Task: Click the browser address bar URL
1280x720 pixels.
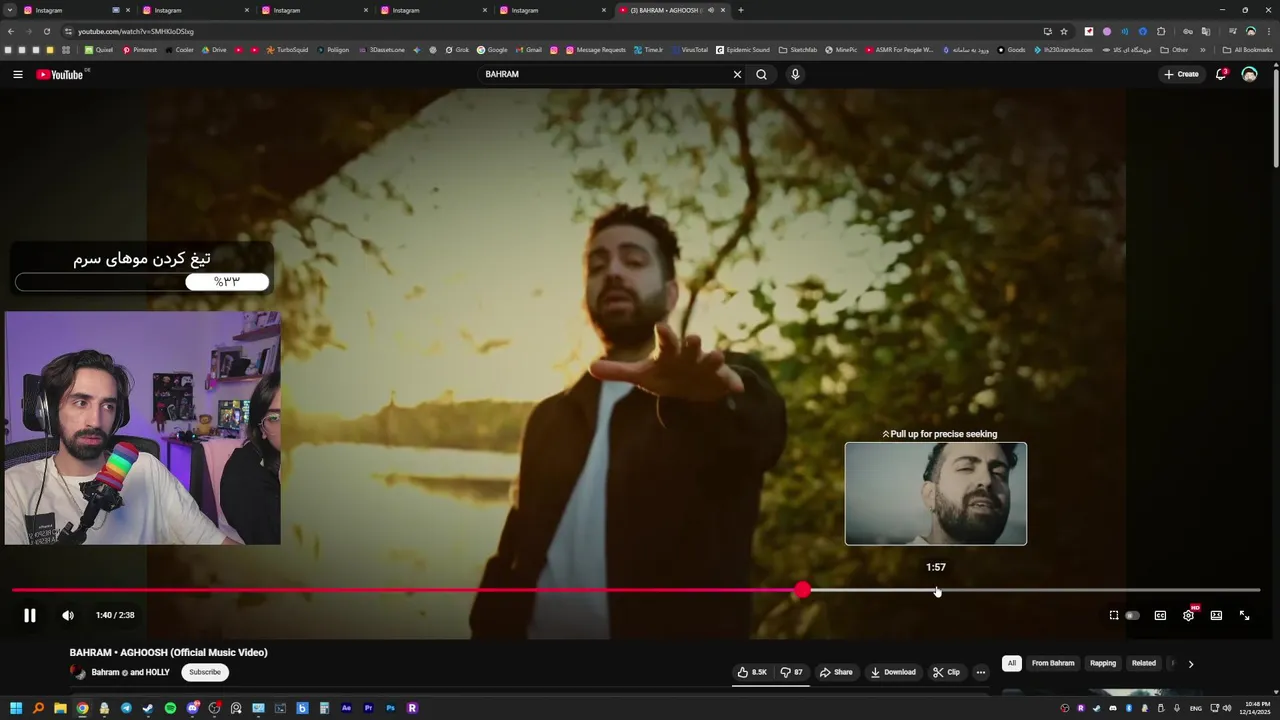Action: [x=136, y=32]
